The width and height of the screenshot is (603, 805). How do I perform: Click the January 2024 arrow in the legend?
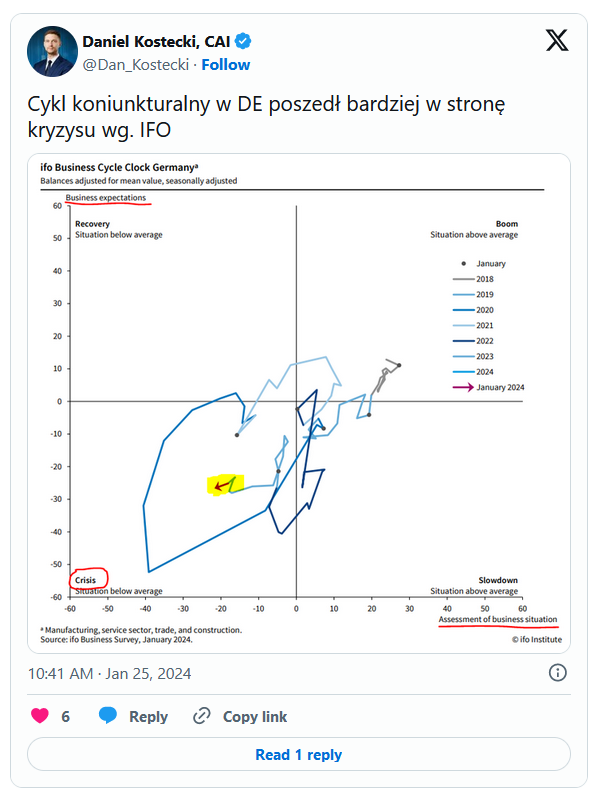(464, 387)
